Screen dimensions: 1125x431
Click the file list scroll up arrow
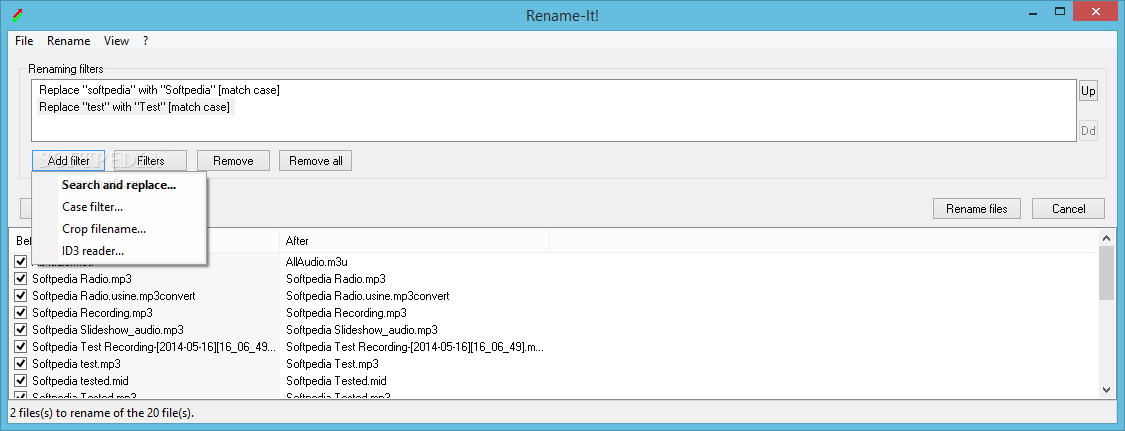pyautogui.click(x=1106, y=238)
